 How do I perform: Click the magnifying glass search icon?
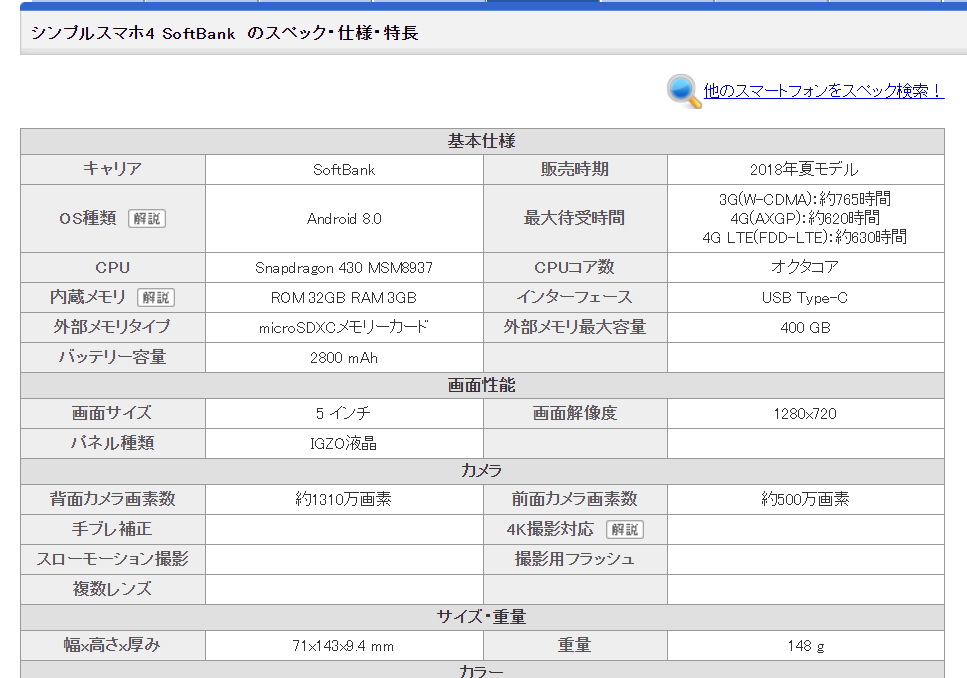[683, 90]
